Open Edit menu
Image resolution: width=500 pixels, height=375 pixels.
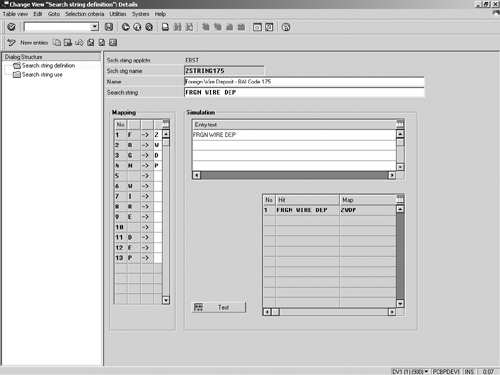[x=38, y=14]
